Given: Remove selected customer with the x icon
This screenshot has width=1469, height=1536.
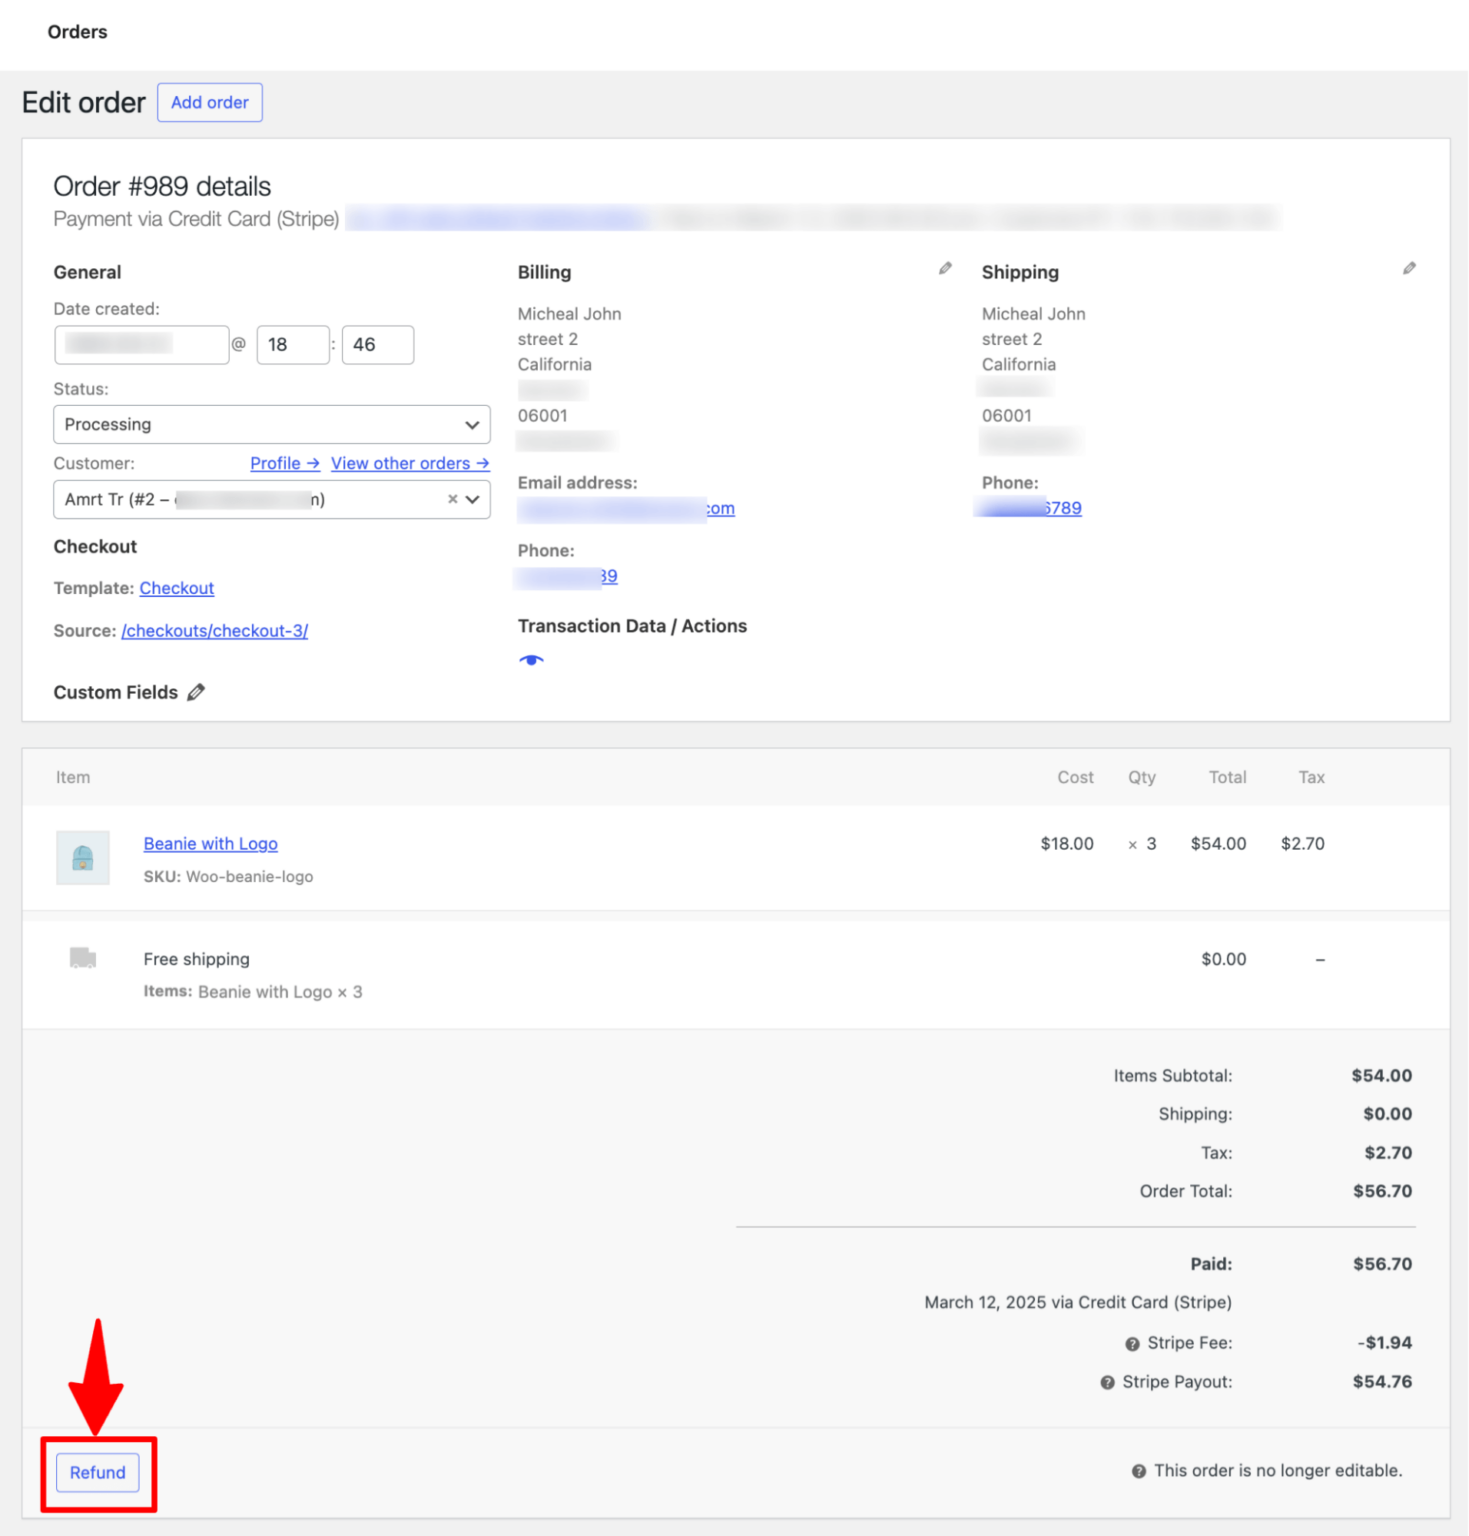Looking at the screenshot, I should point(452,499).
